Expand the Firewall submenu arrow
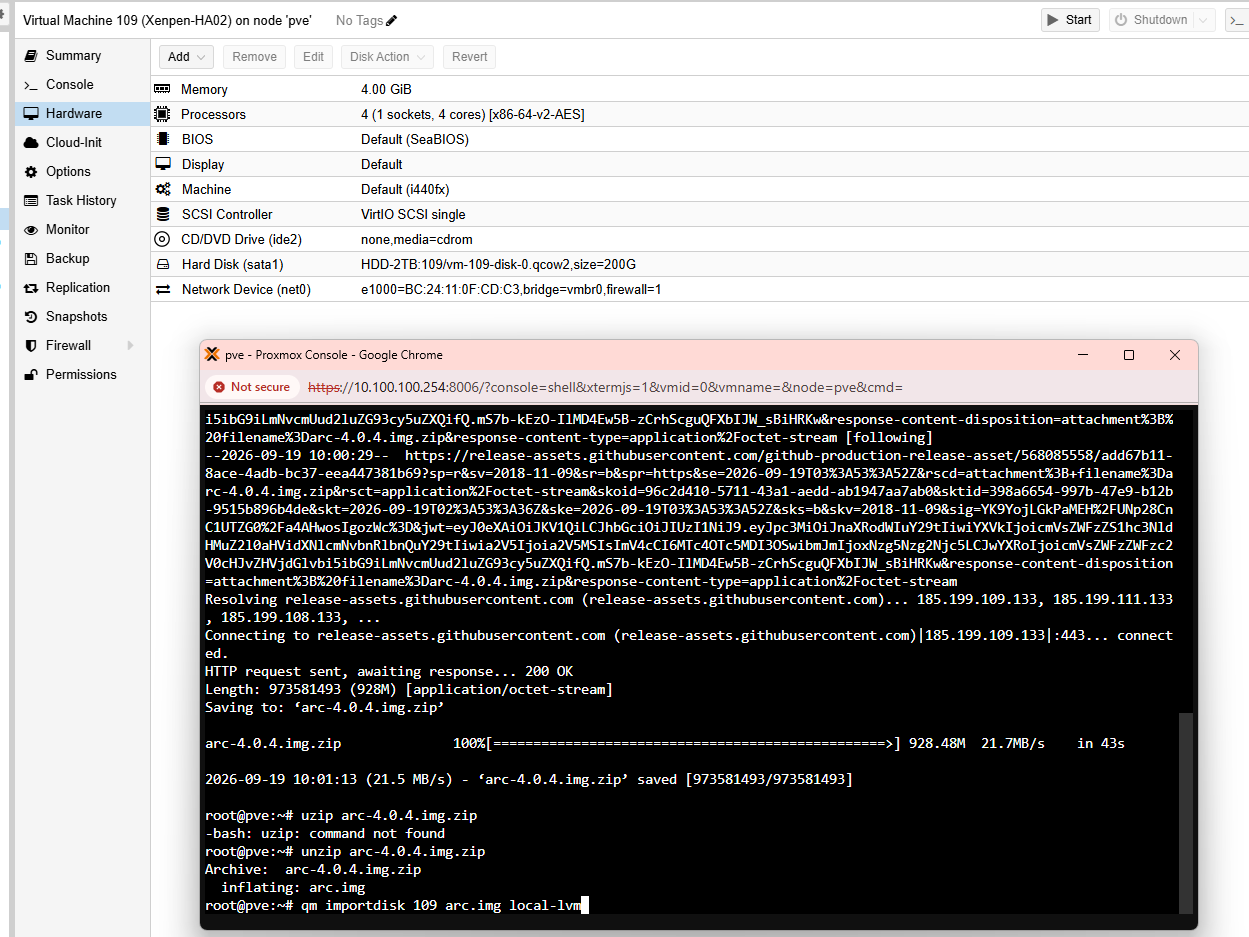Screen dimensions: 1249x937 130,346
